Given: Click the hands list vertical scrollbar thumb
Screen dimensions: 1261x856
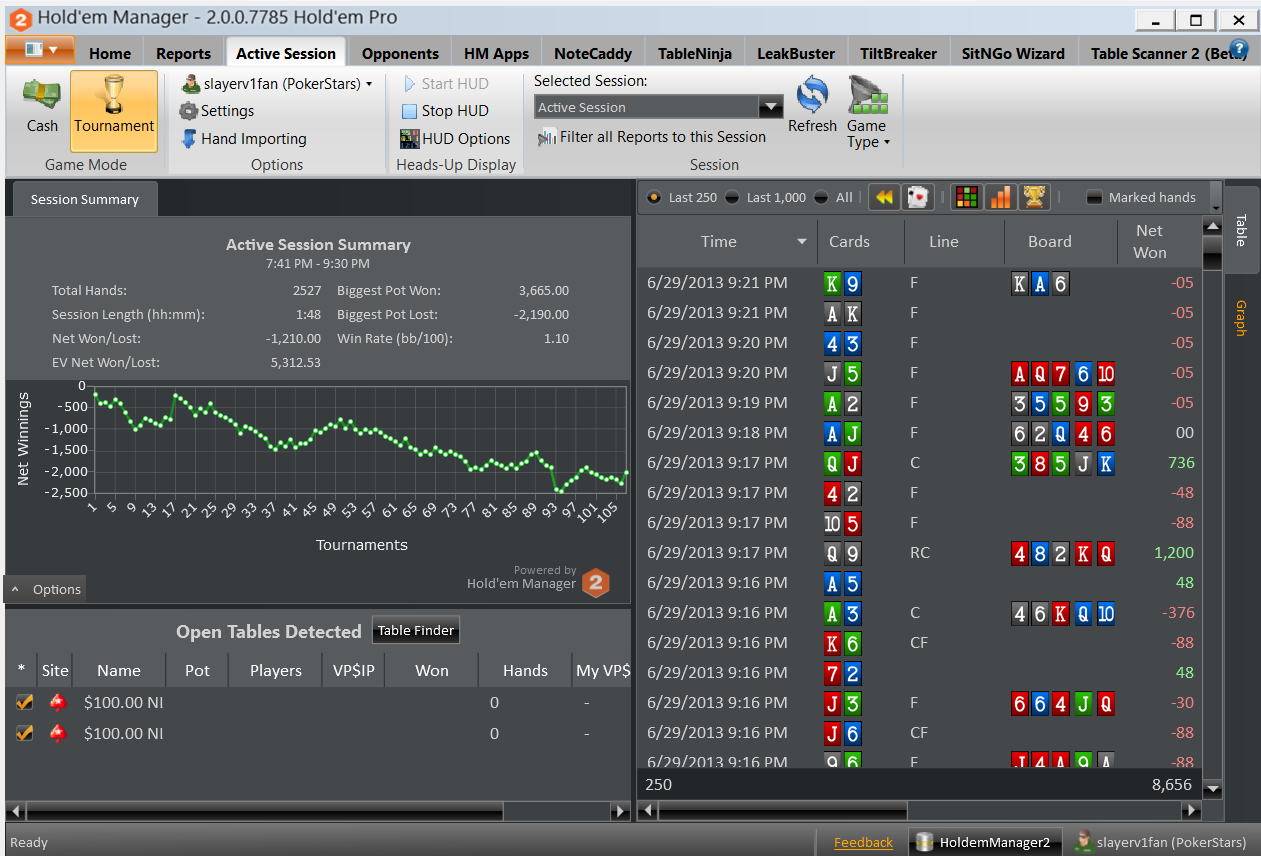Looking at the screenshot, I should tap(1212, 254).
